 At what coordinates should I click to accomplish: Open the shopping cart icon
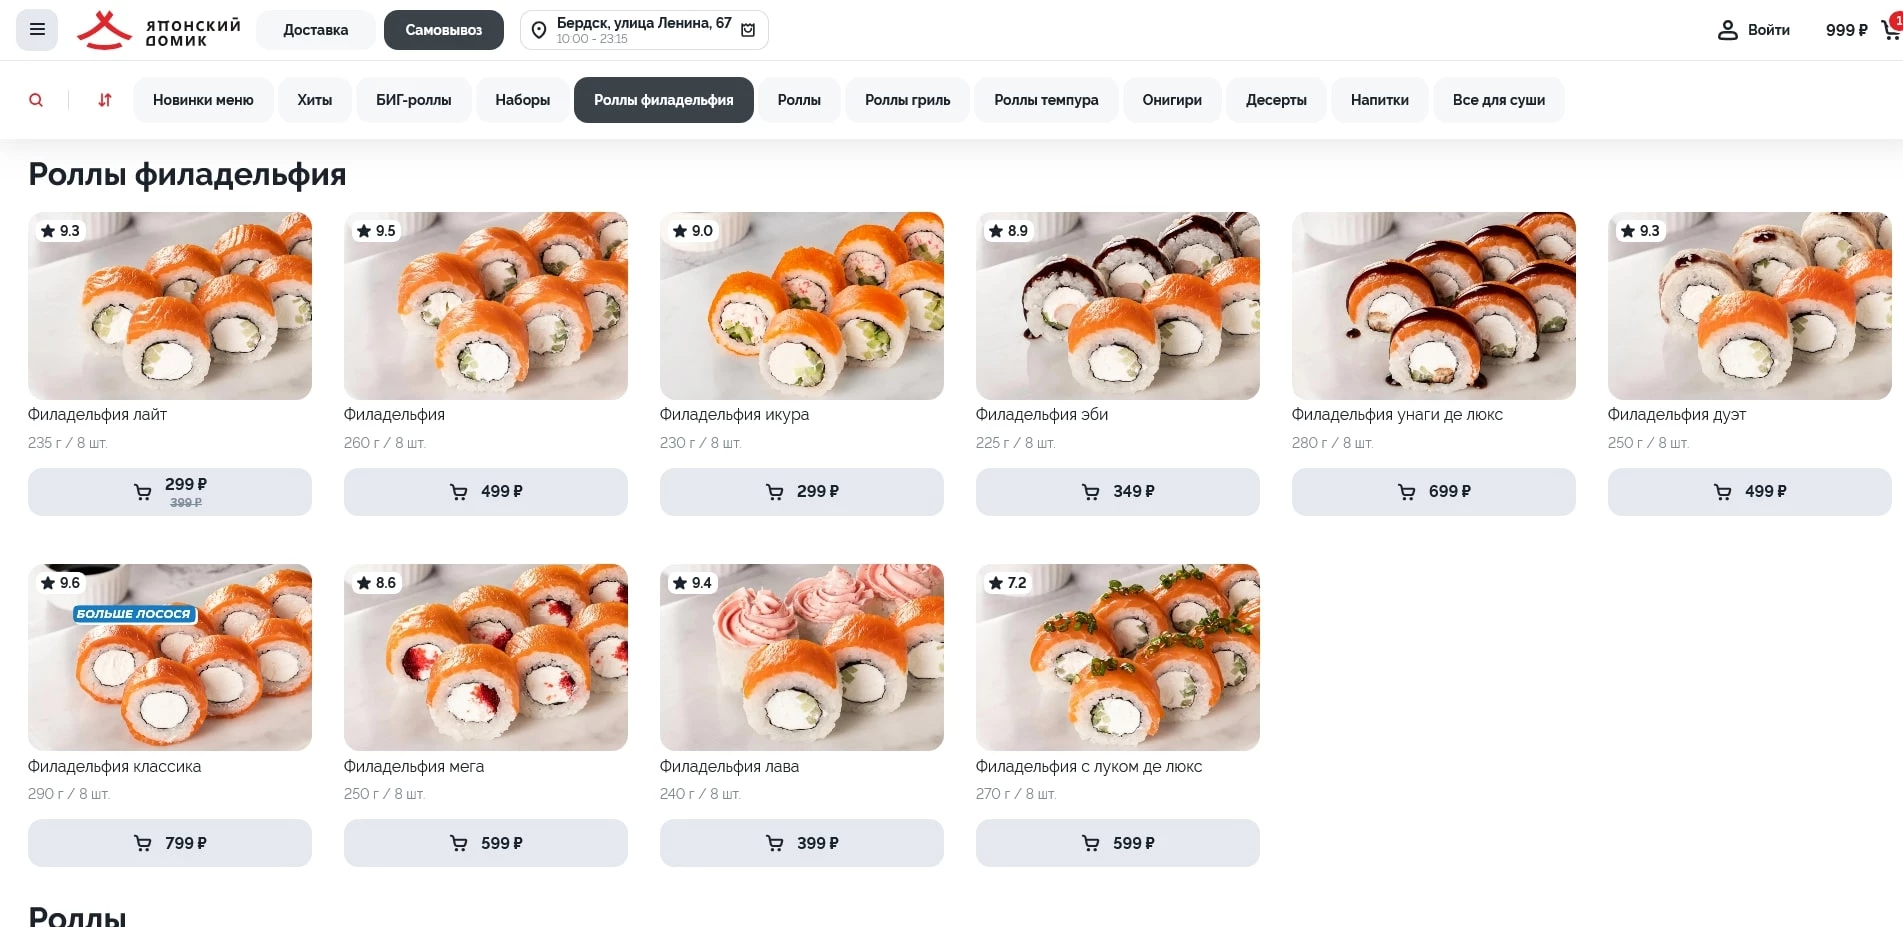pos(1890,30)
